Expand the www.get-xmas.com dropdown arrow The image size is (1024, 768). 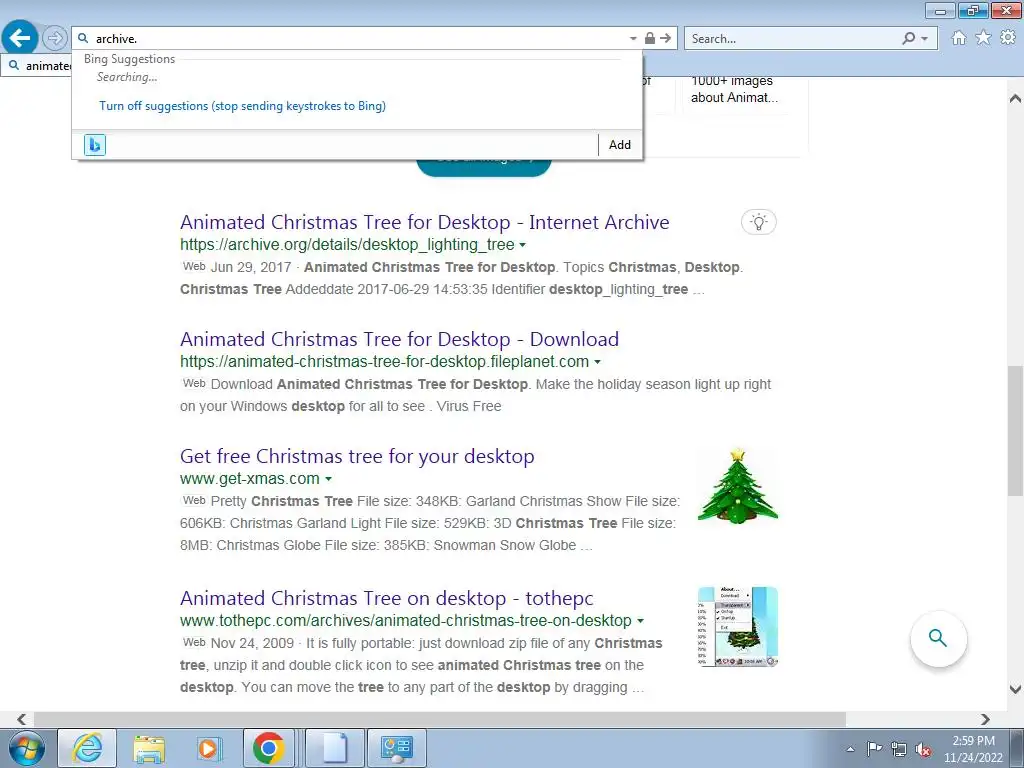[x=328, y=479]
